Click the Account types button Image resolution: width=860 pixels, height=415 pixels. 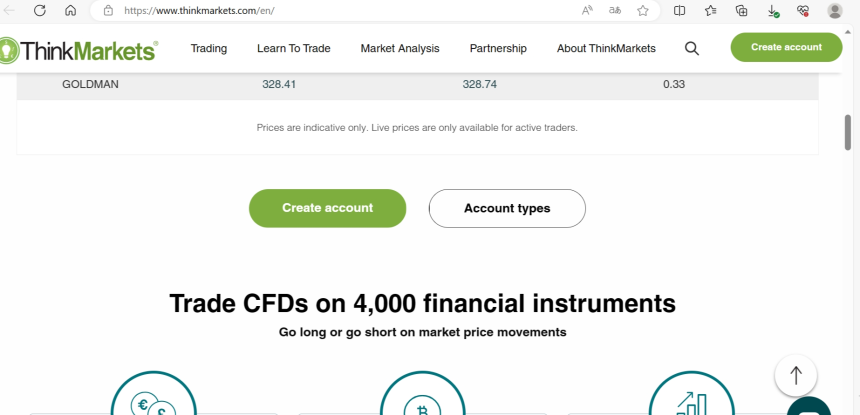pyautogui.click(x=507, y=208)
